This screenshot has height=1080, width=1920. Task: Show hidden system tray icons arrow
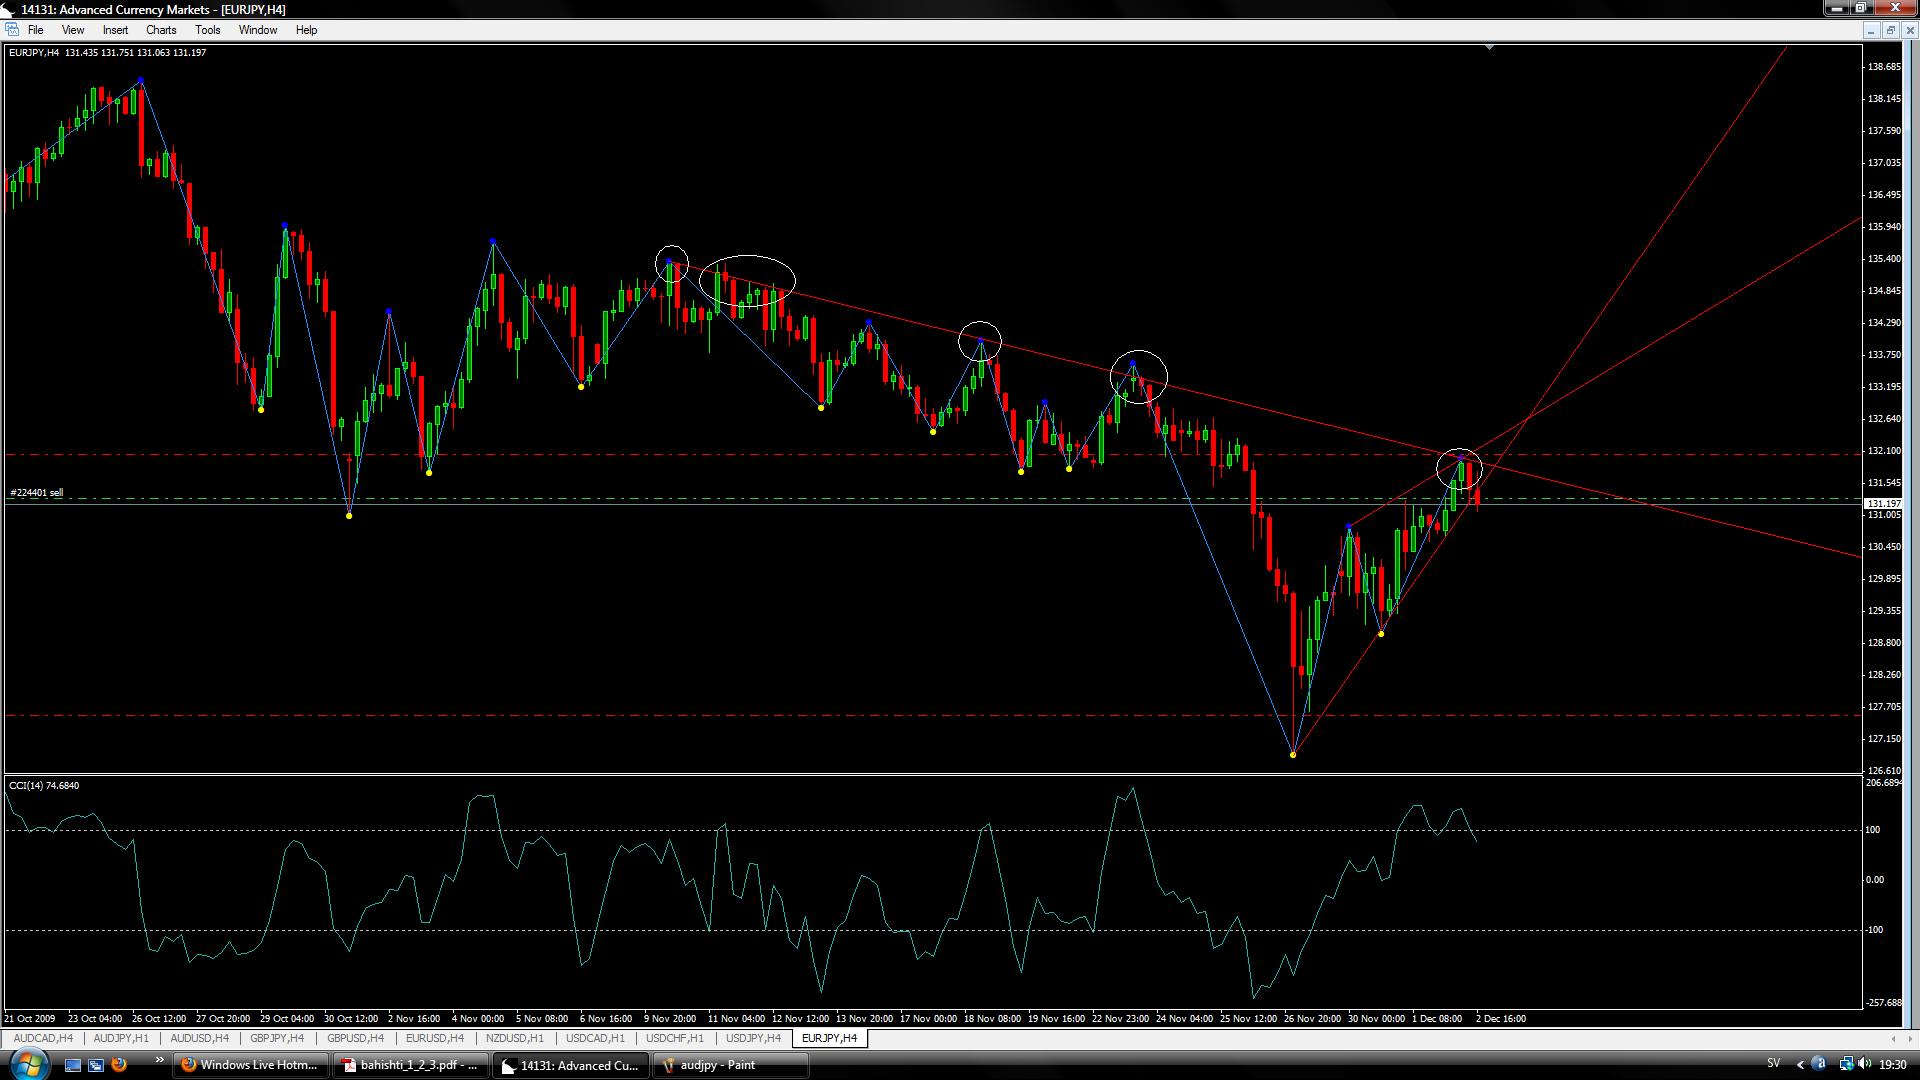click(1800, 1064)
